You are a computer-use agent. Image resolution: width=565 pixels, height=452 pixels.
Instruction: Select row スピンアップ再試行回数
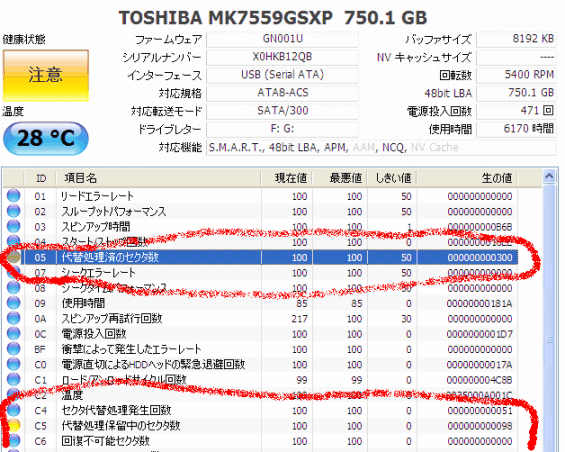pos(261,319)
